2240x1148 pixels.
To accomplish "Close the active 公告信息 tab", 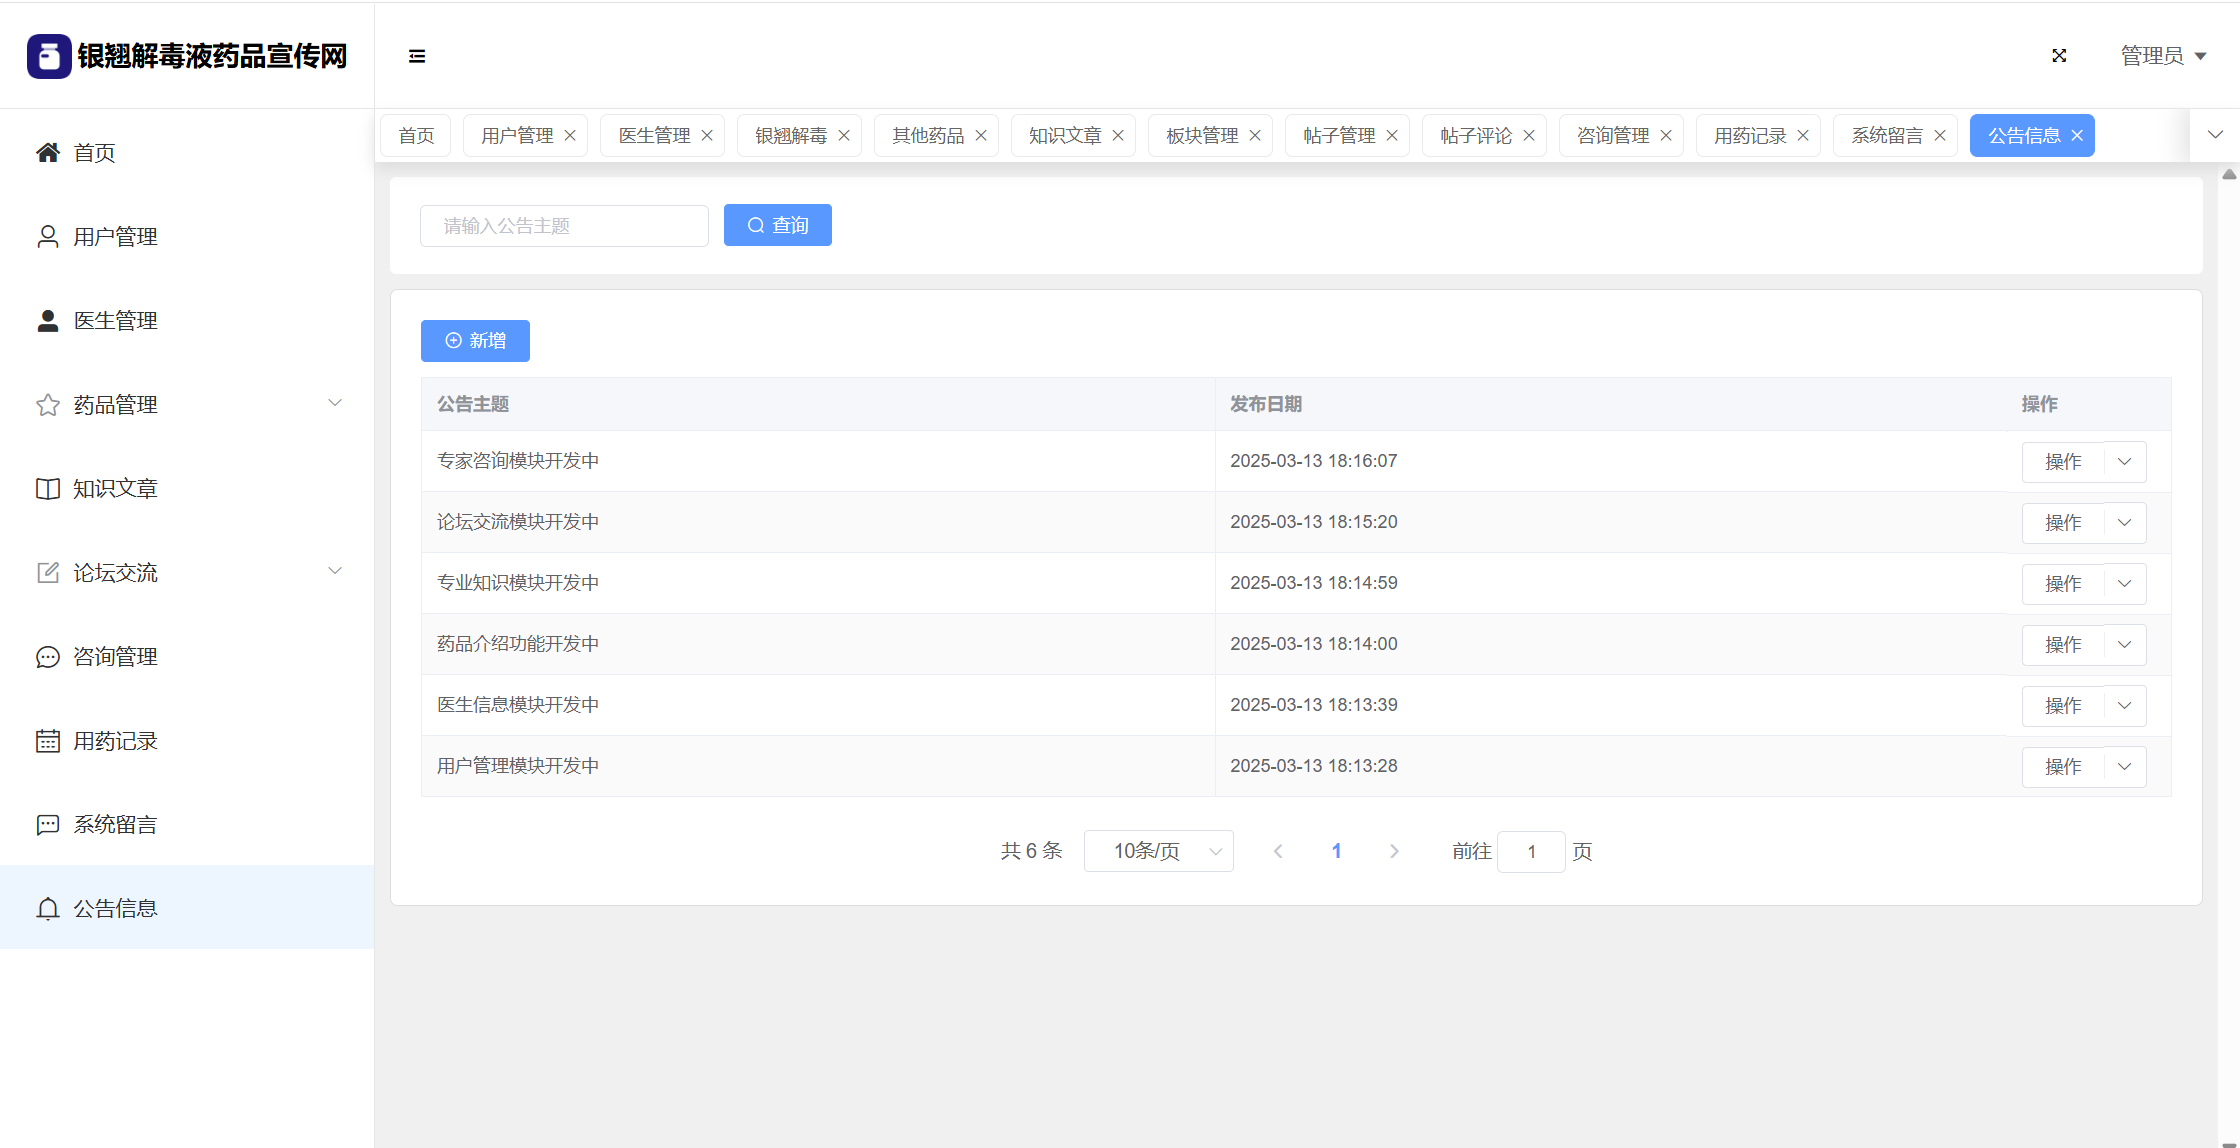I will click(2077, 136).
